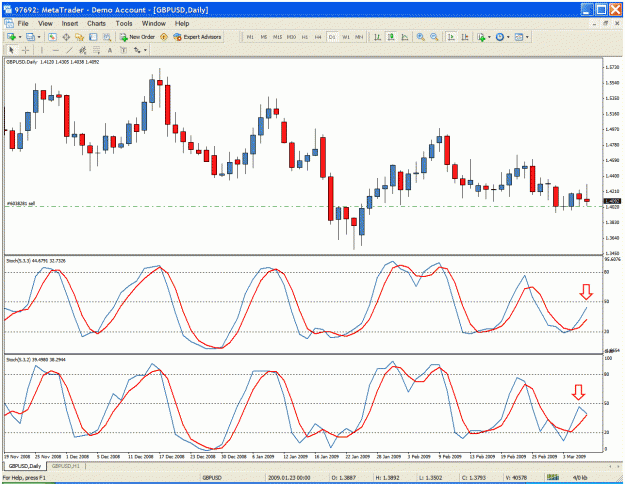Zoom in on the chart

[x=421, y=37]
